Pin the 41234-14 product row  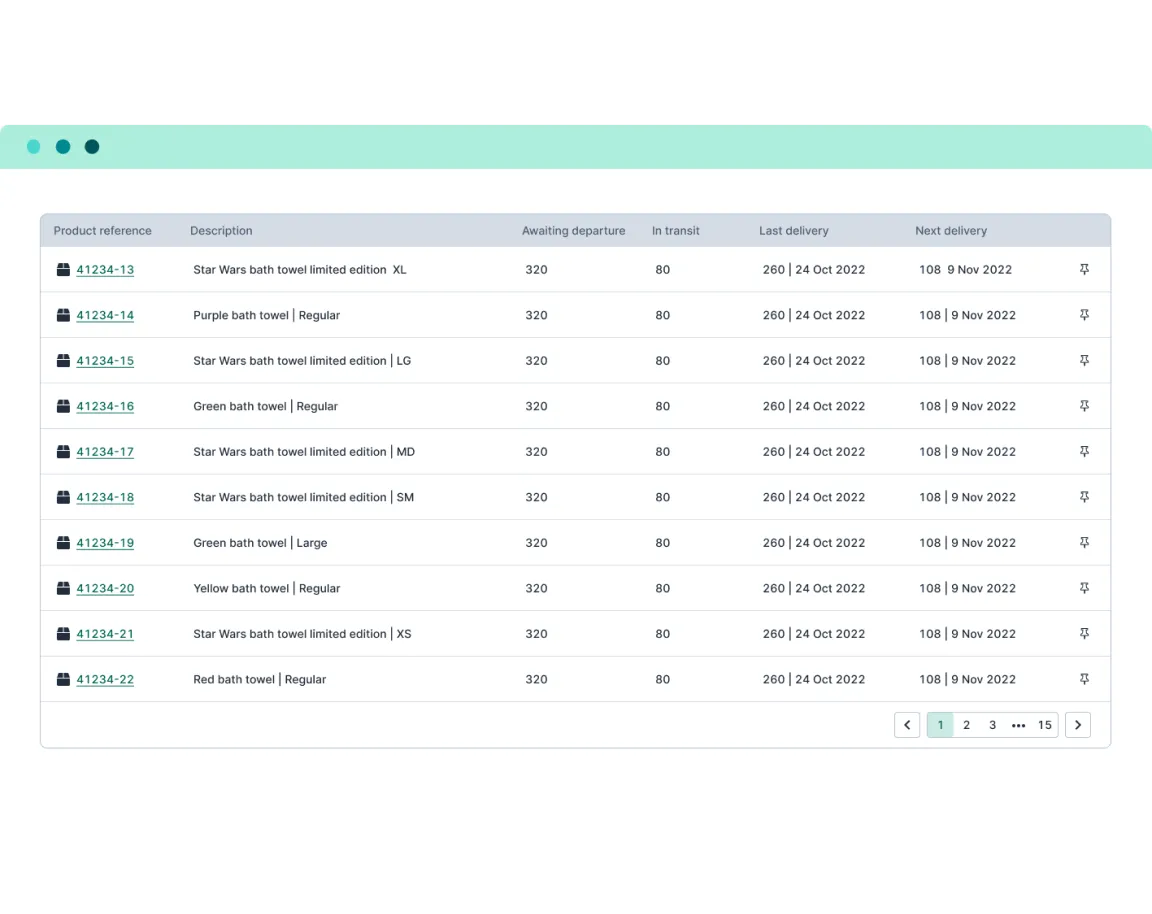click(1084, 315)
